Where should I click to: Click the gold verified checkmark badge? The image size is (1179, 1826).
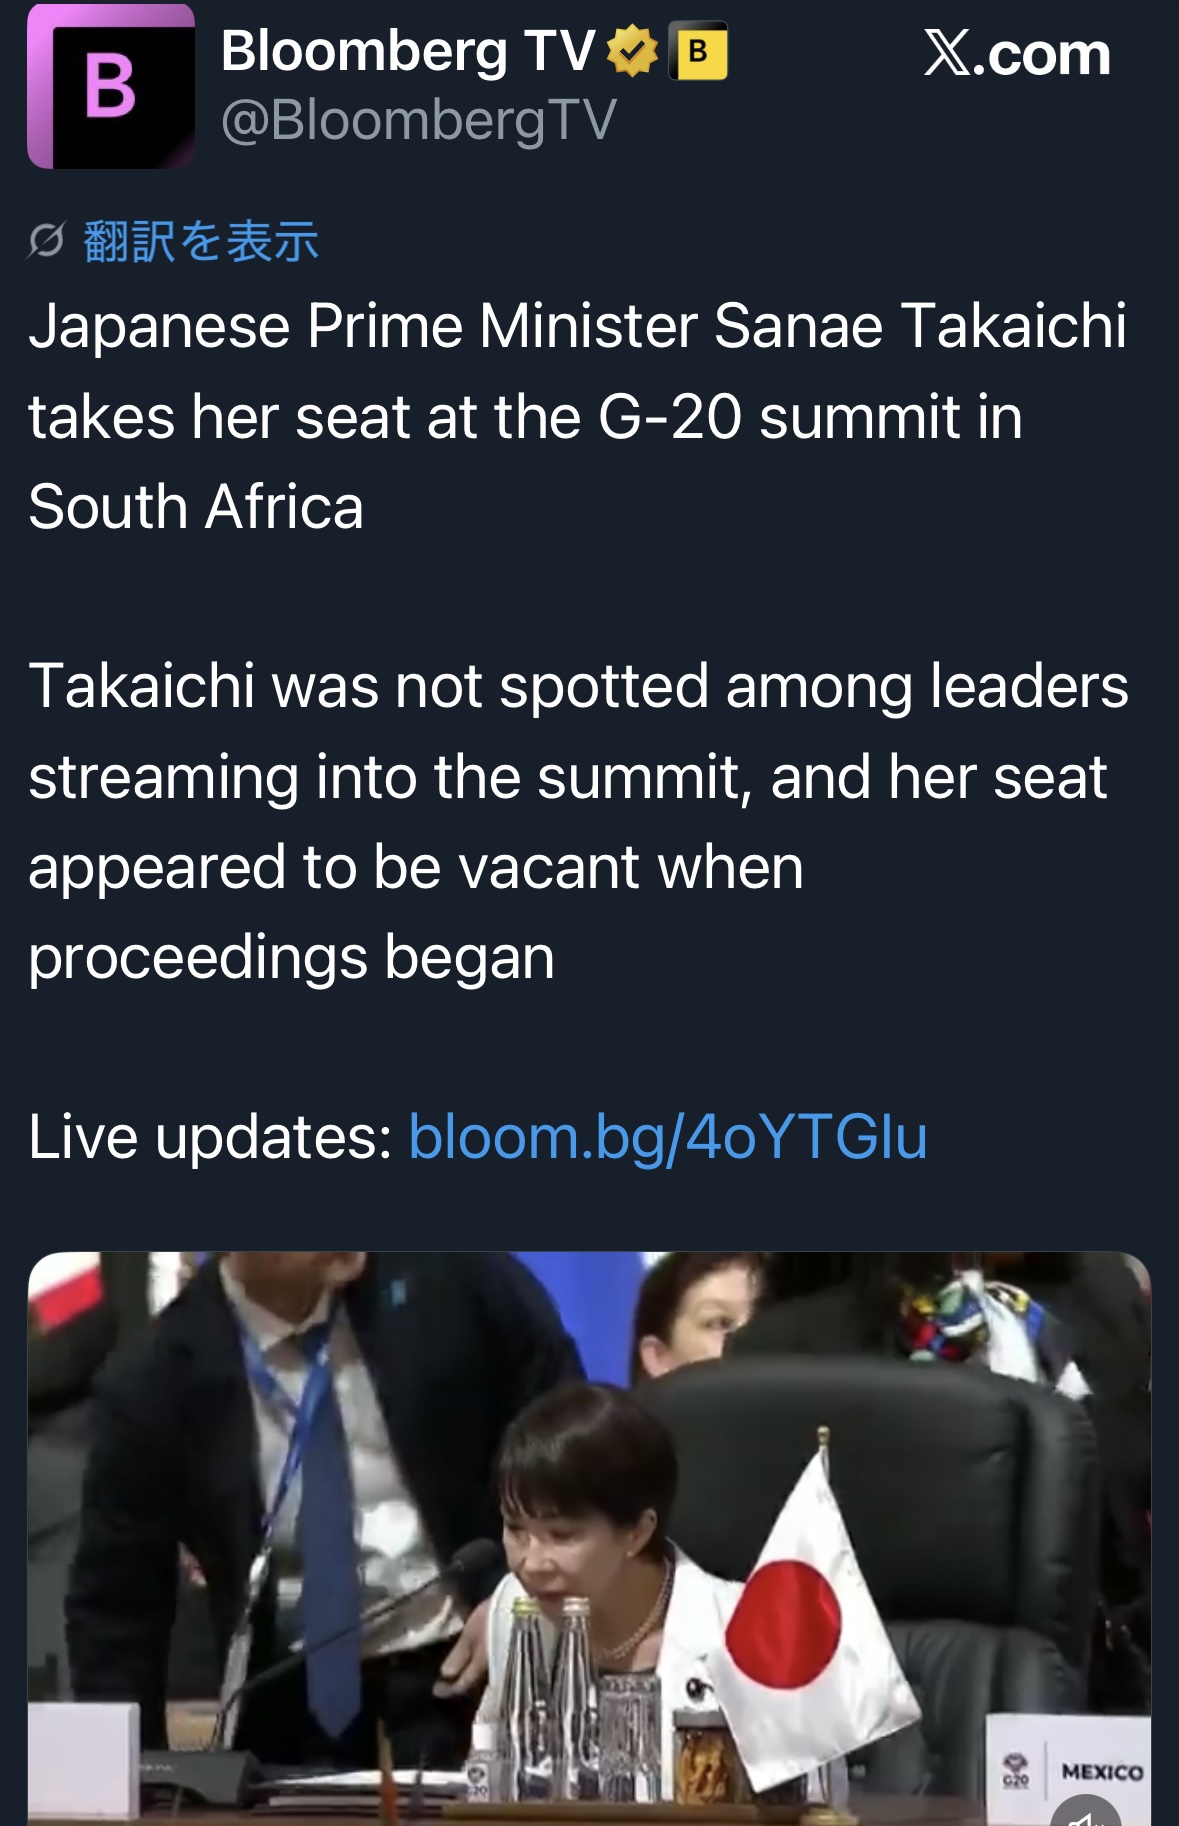(632, 52)
